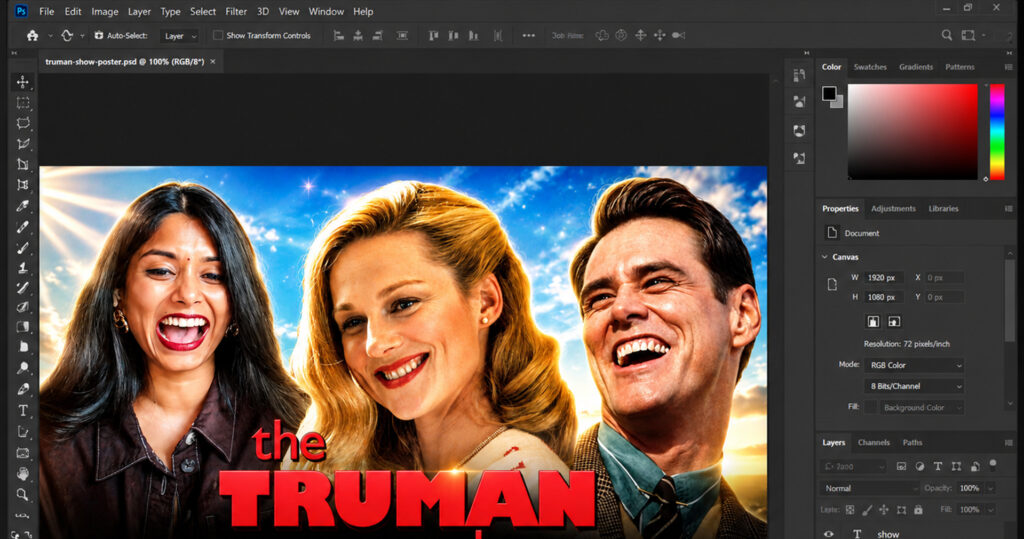The image size is (1024, 539).
Task: Open the layer Opacity slider arrow
Action: point(991,488)
